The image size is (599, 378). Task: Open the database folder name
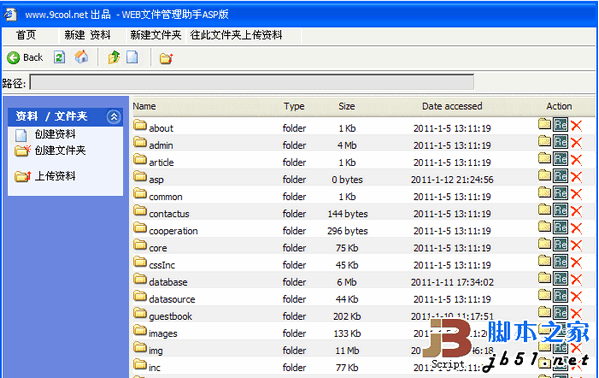(x=168, y=282)
